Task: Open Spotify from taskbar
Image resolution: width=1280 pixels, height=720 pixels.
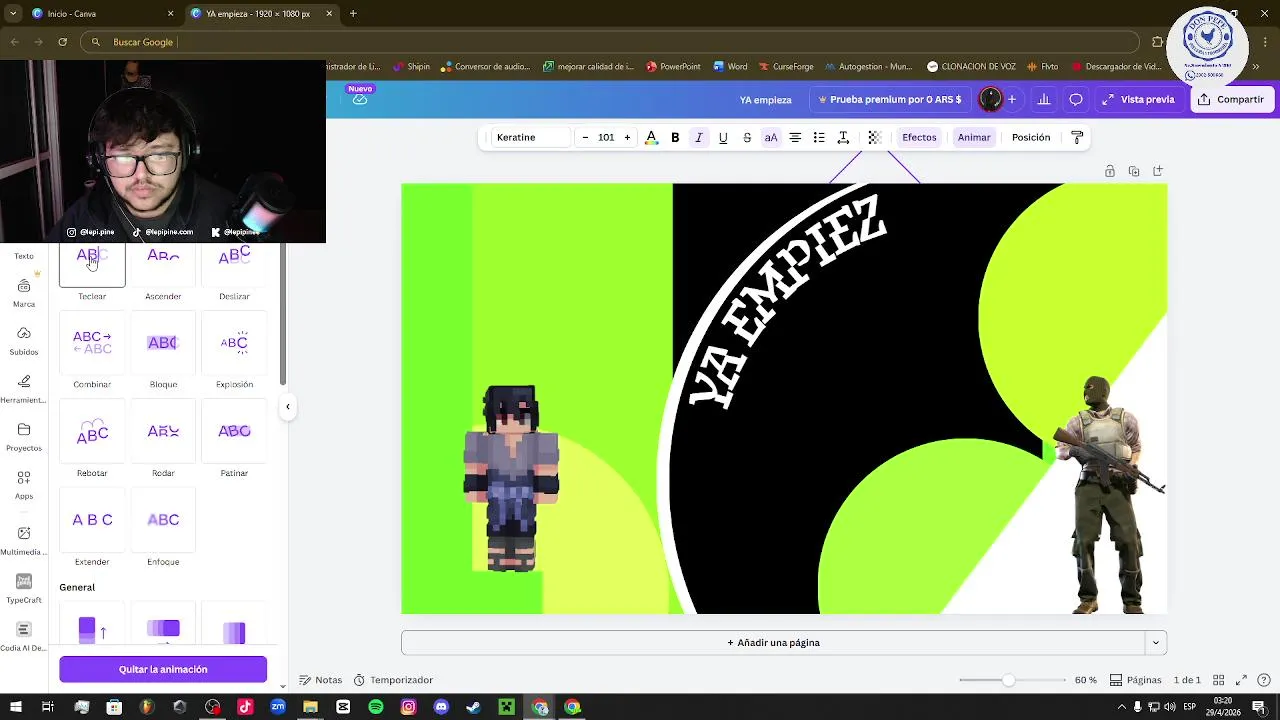Action: coord(376,707)
